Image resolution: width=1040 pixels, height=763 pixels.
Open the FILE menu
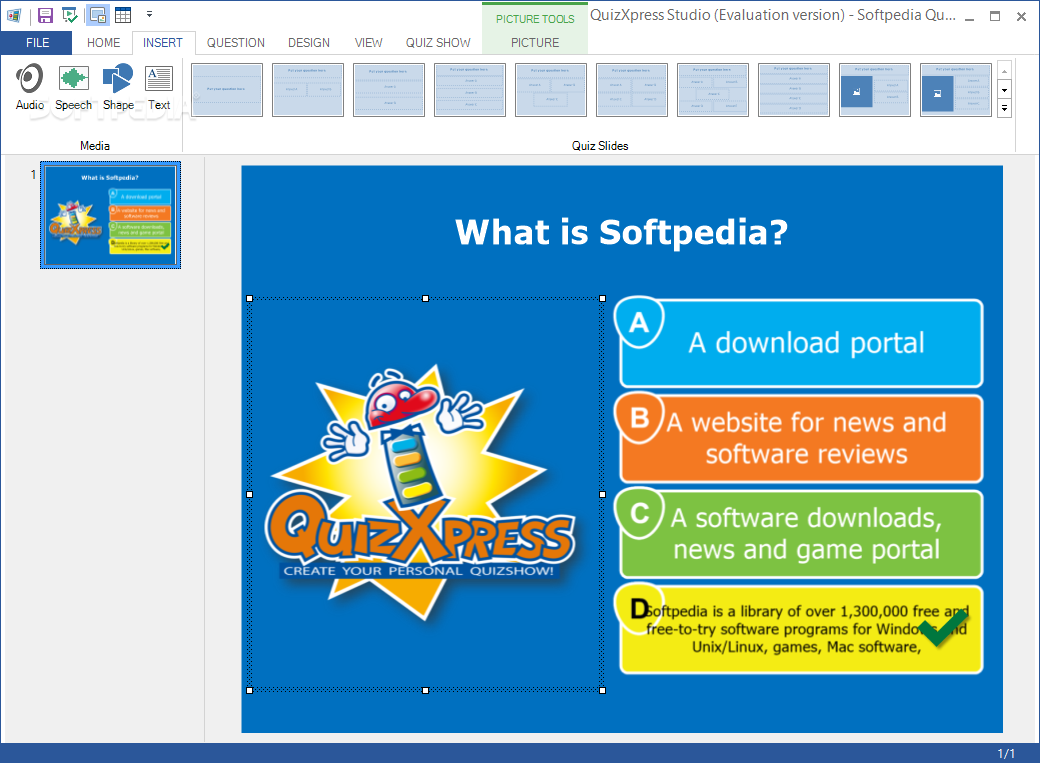(x=37, y=42)
